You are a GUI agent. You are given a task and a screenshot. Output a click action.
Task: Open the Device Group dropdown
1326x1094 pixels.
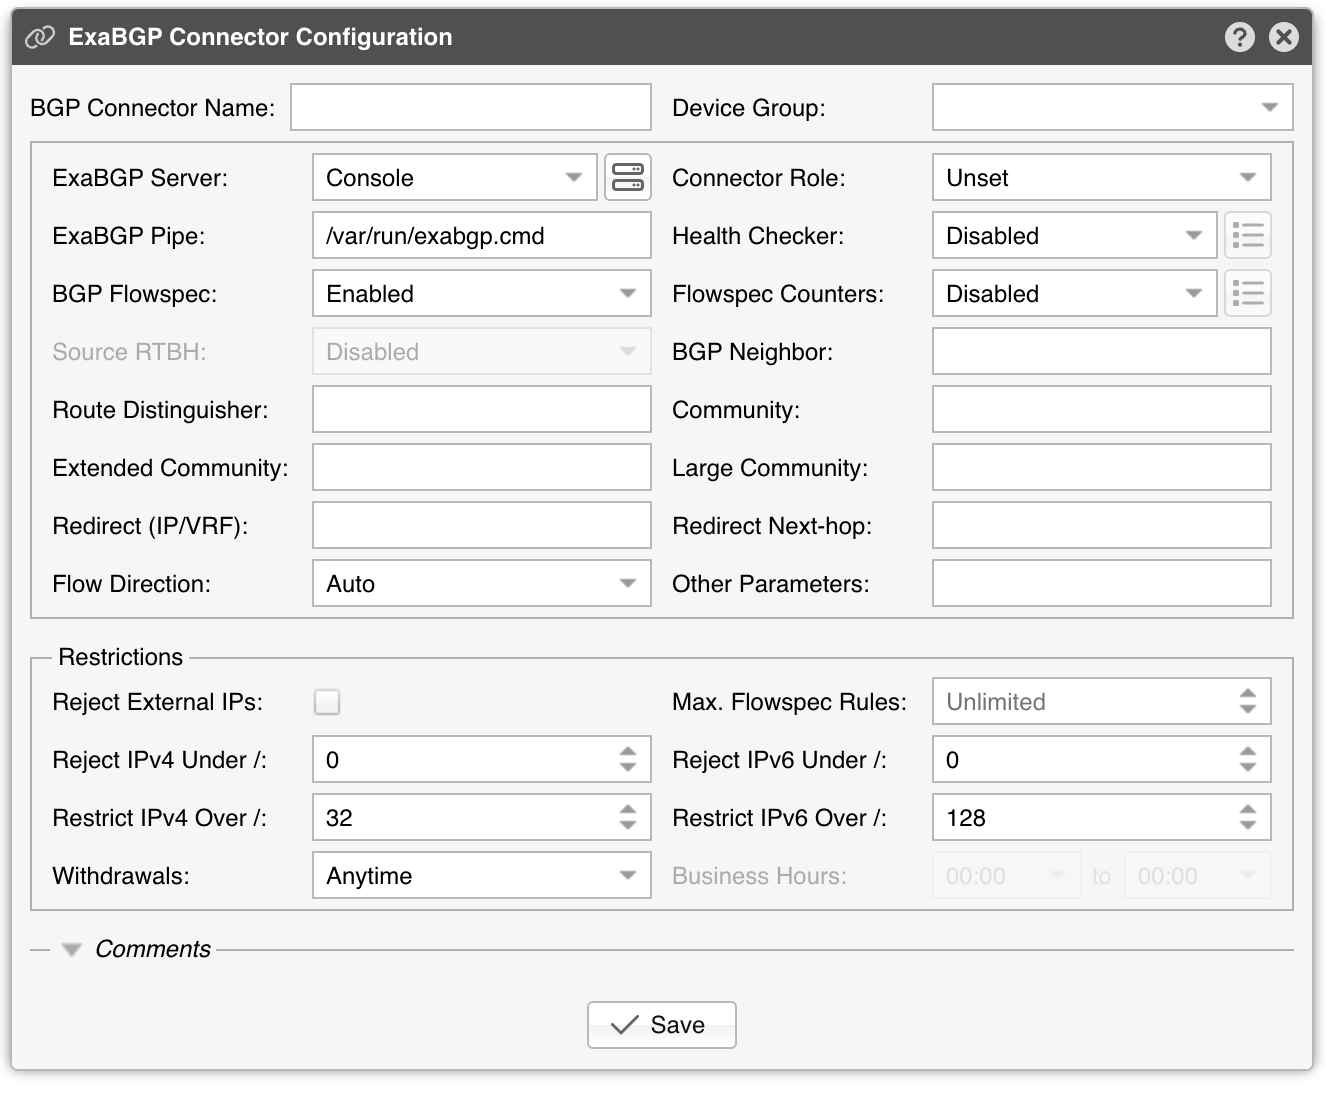coord(1112,107)
